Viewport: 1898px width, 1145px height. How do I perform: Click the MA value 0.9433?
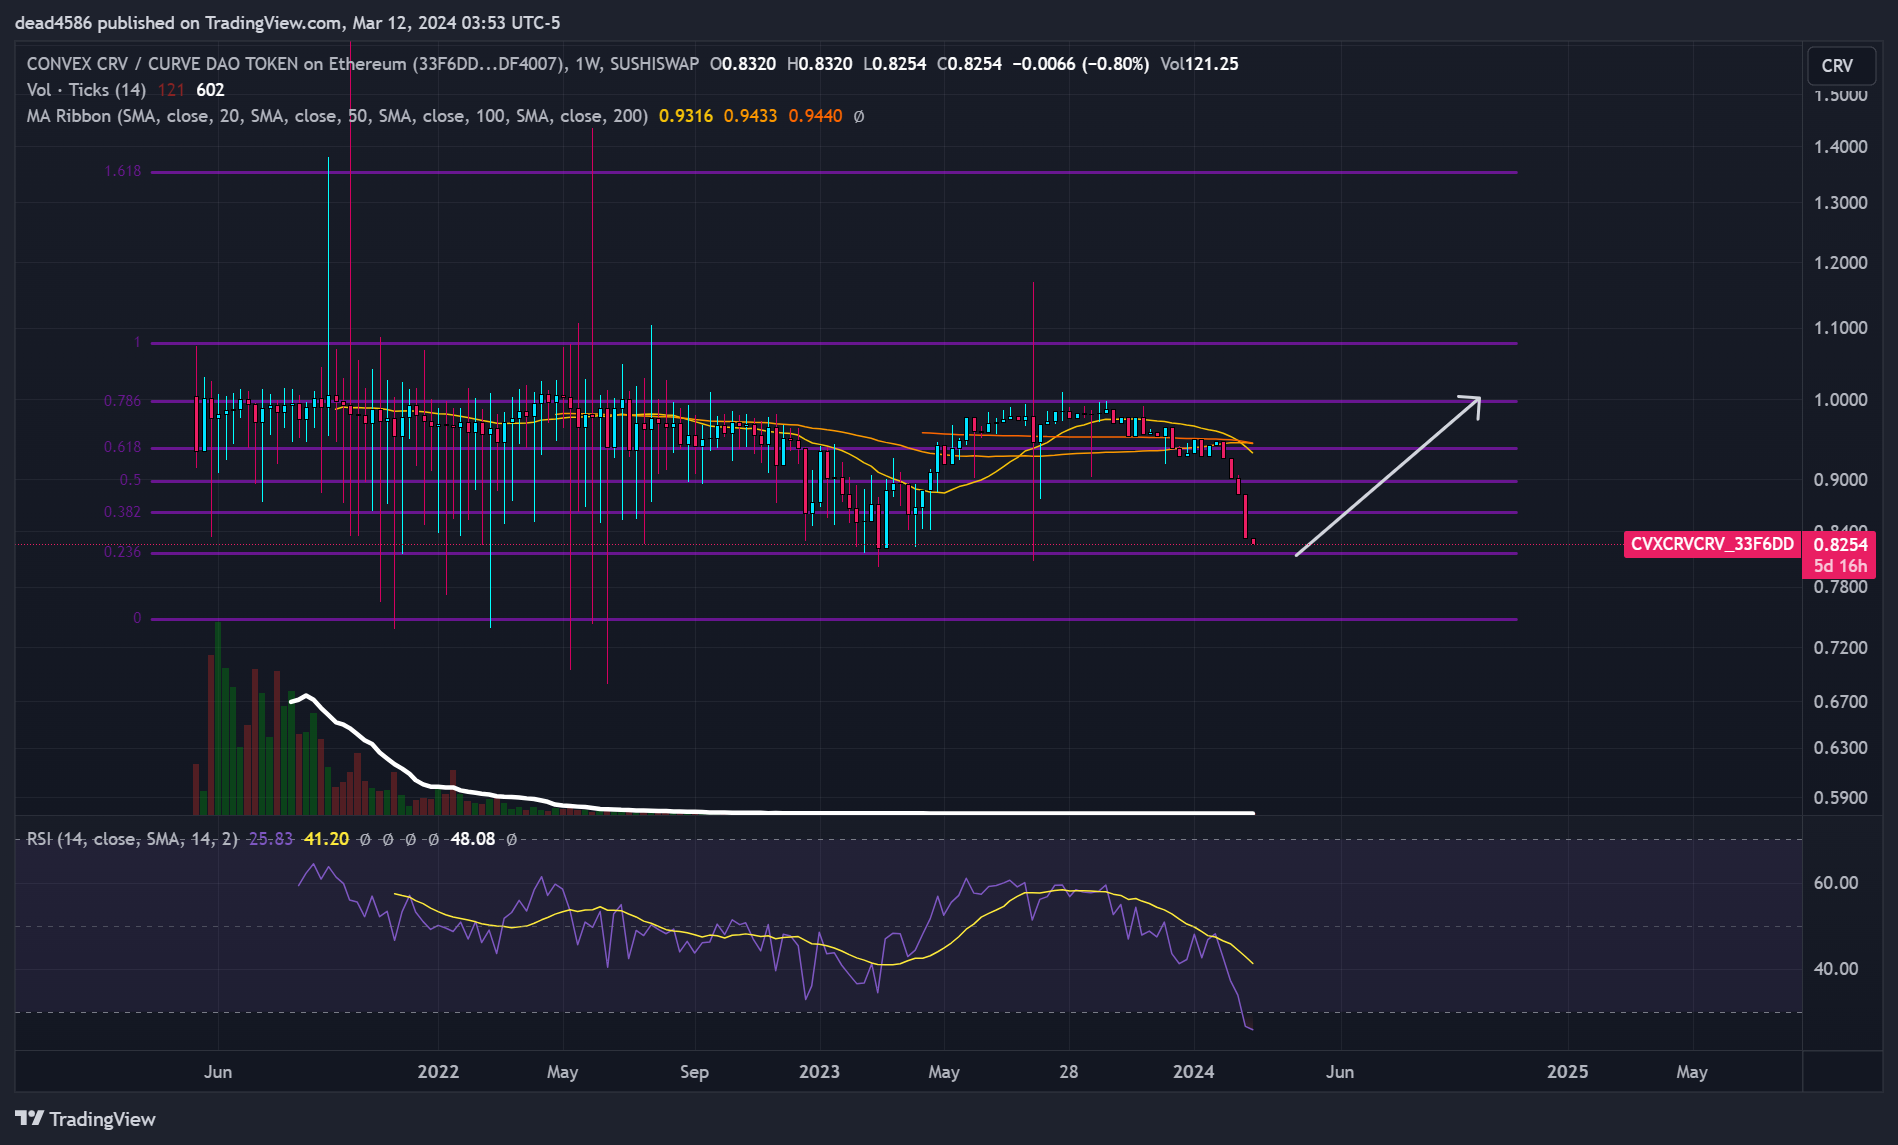point(750,116)
